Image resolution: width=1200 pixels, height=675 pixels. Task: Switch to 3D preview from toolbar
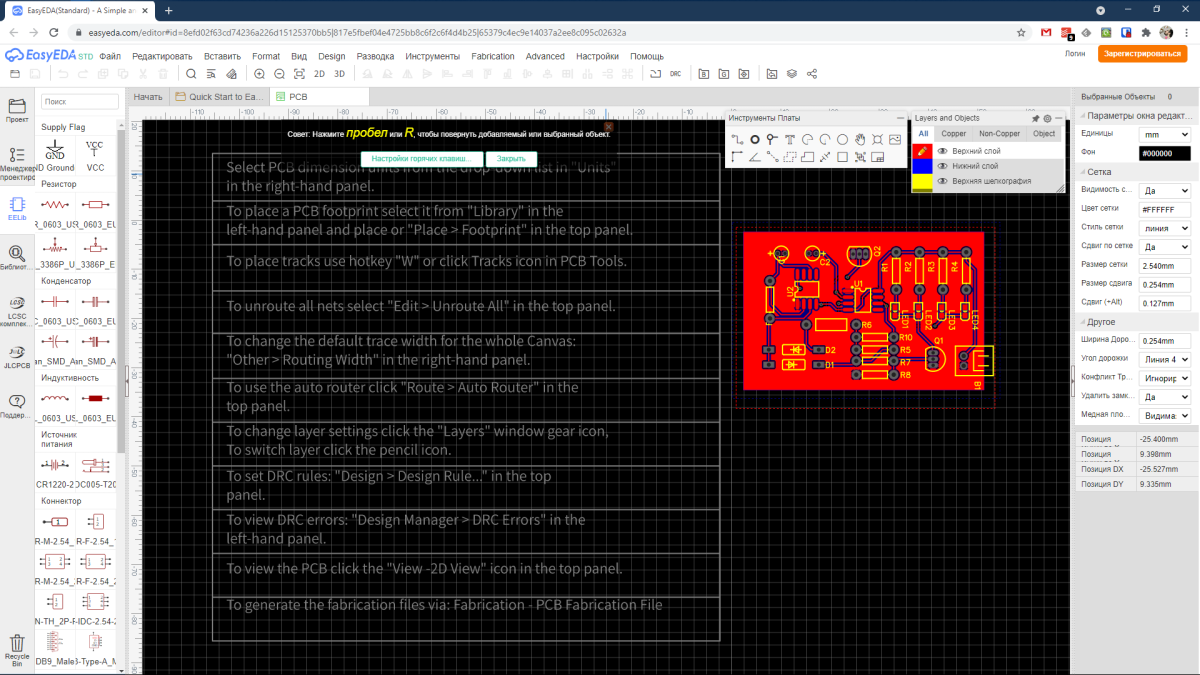pyautogui.click(x=339, y=74)
